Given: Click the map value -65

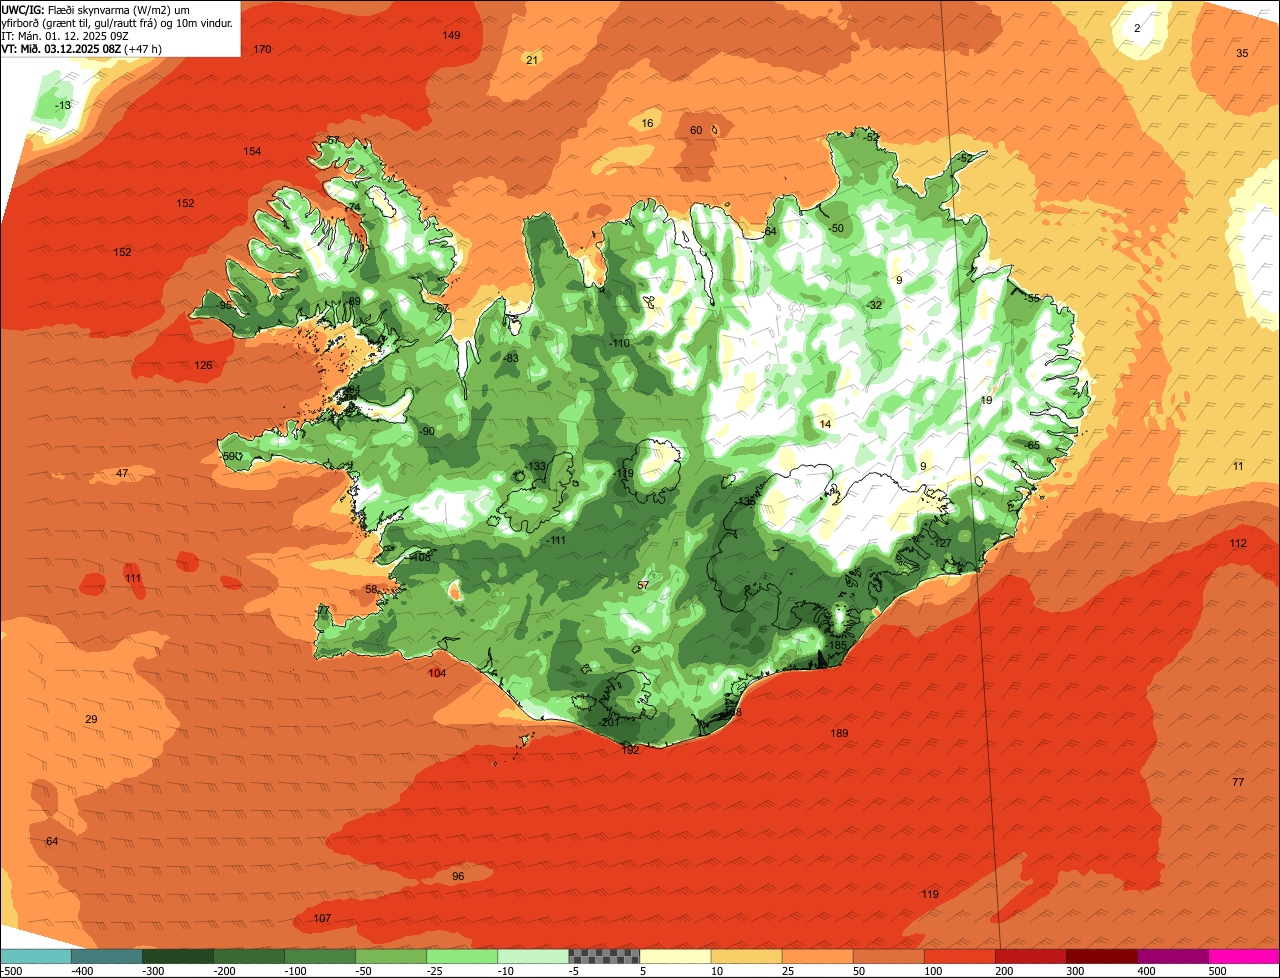Looking at the screenshot, I should [x=1032, y=445].
